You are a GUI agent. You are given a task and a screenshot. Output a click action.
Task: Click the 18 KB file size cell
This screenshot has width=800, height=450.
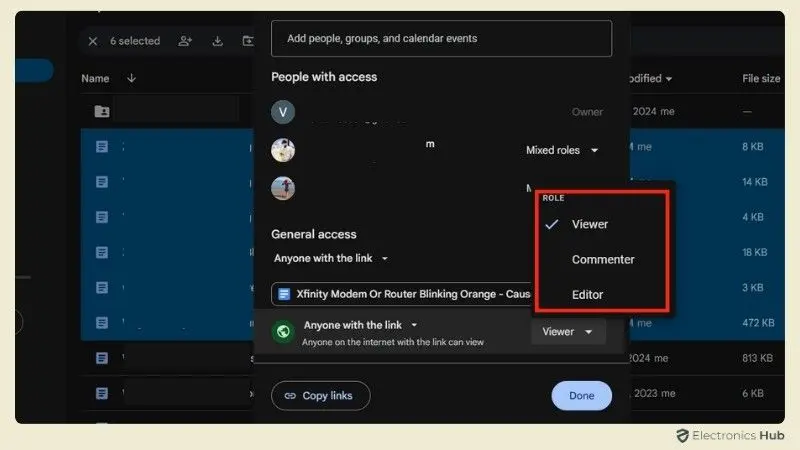(x=755, y=252)
